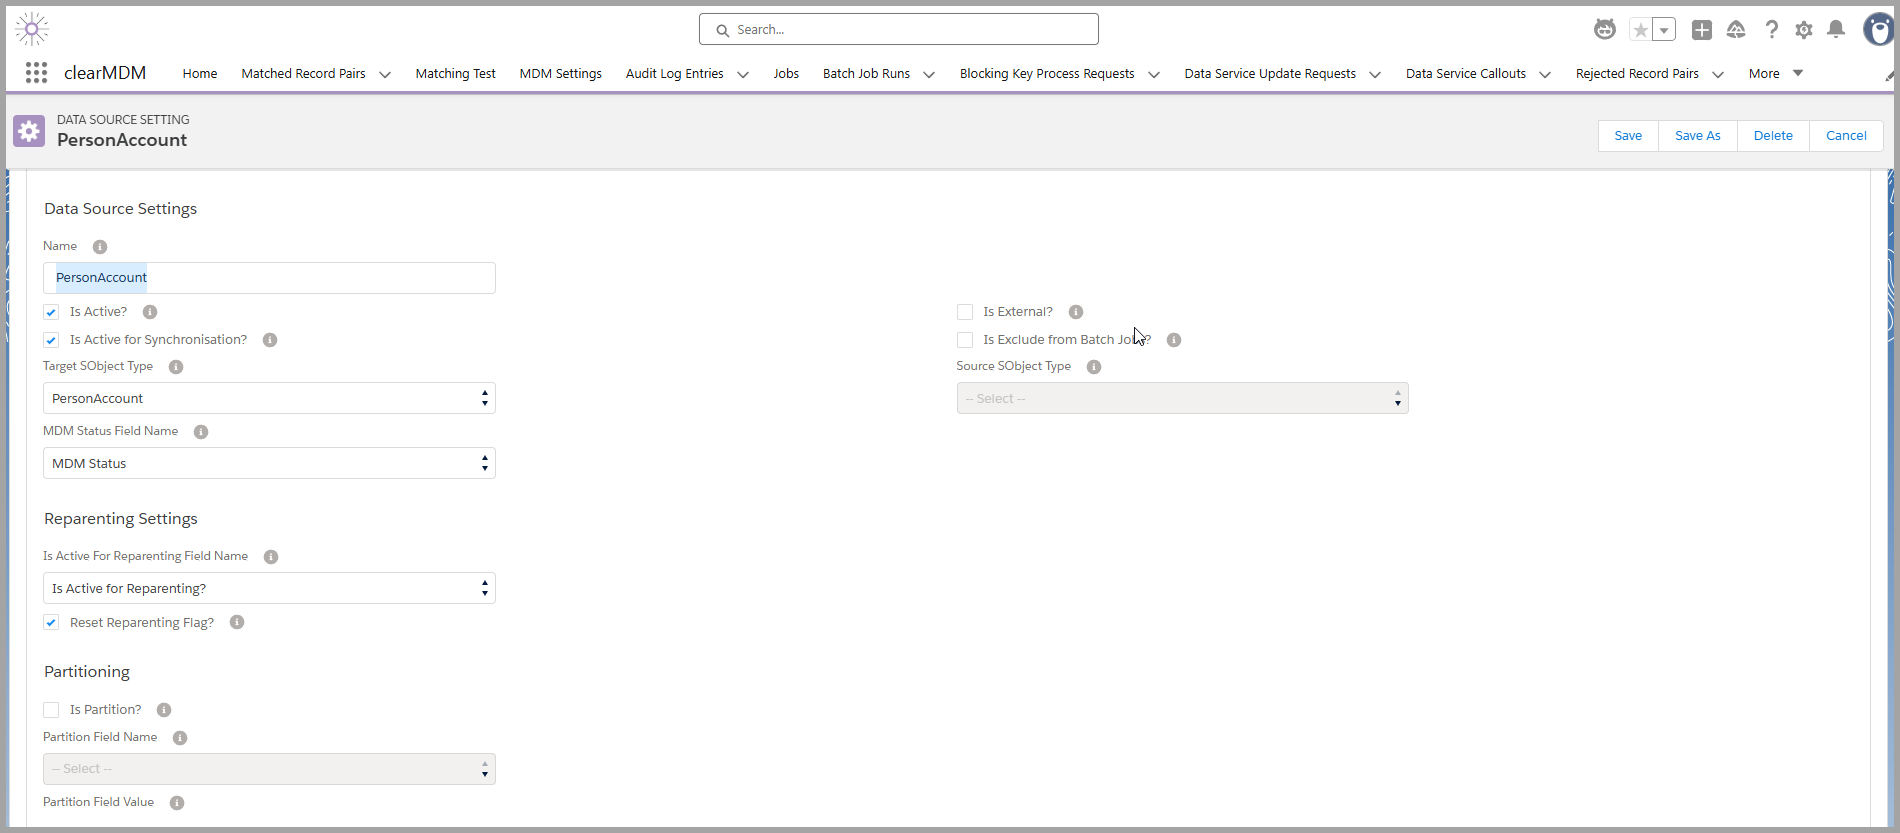Uncheck the Is Active? checkbox
The width and height of the screenshot is (1900, 833).
point(51,312)
